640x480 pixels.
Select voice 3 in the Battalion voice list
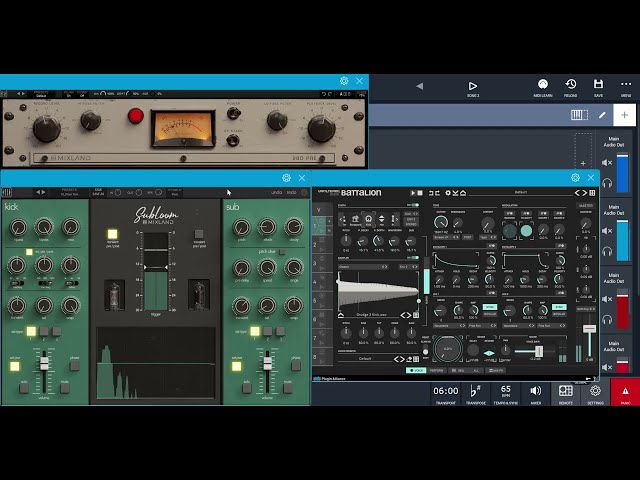click(322, 264)
